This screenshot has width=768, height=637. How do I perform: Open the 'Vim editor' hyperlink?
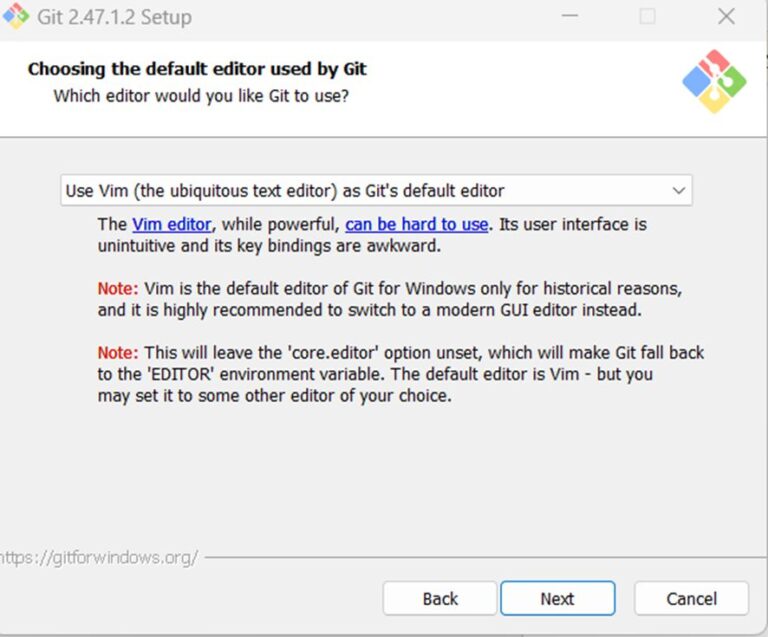click(x=171, y=224)
